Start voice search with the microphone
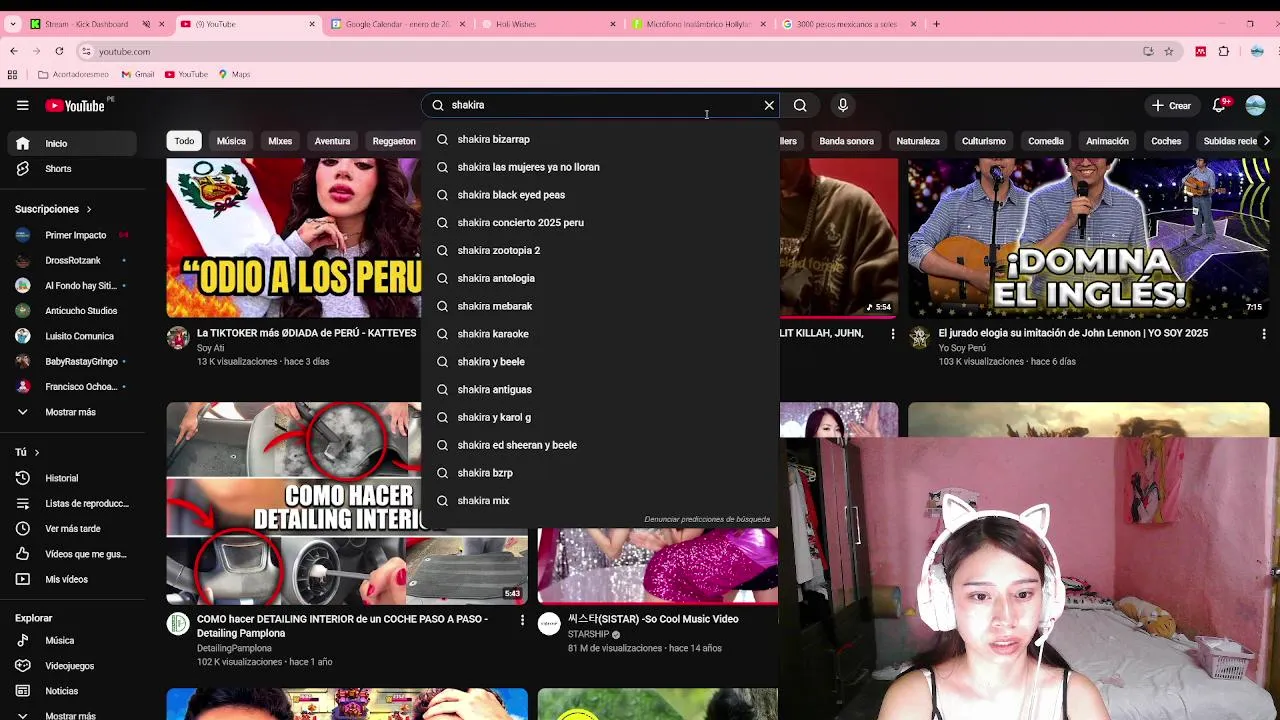 pos(843,105)
